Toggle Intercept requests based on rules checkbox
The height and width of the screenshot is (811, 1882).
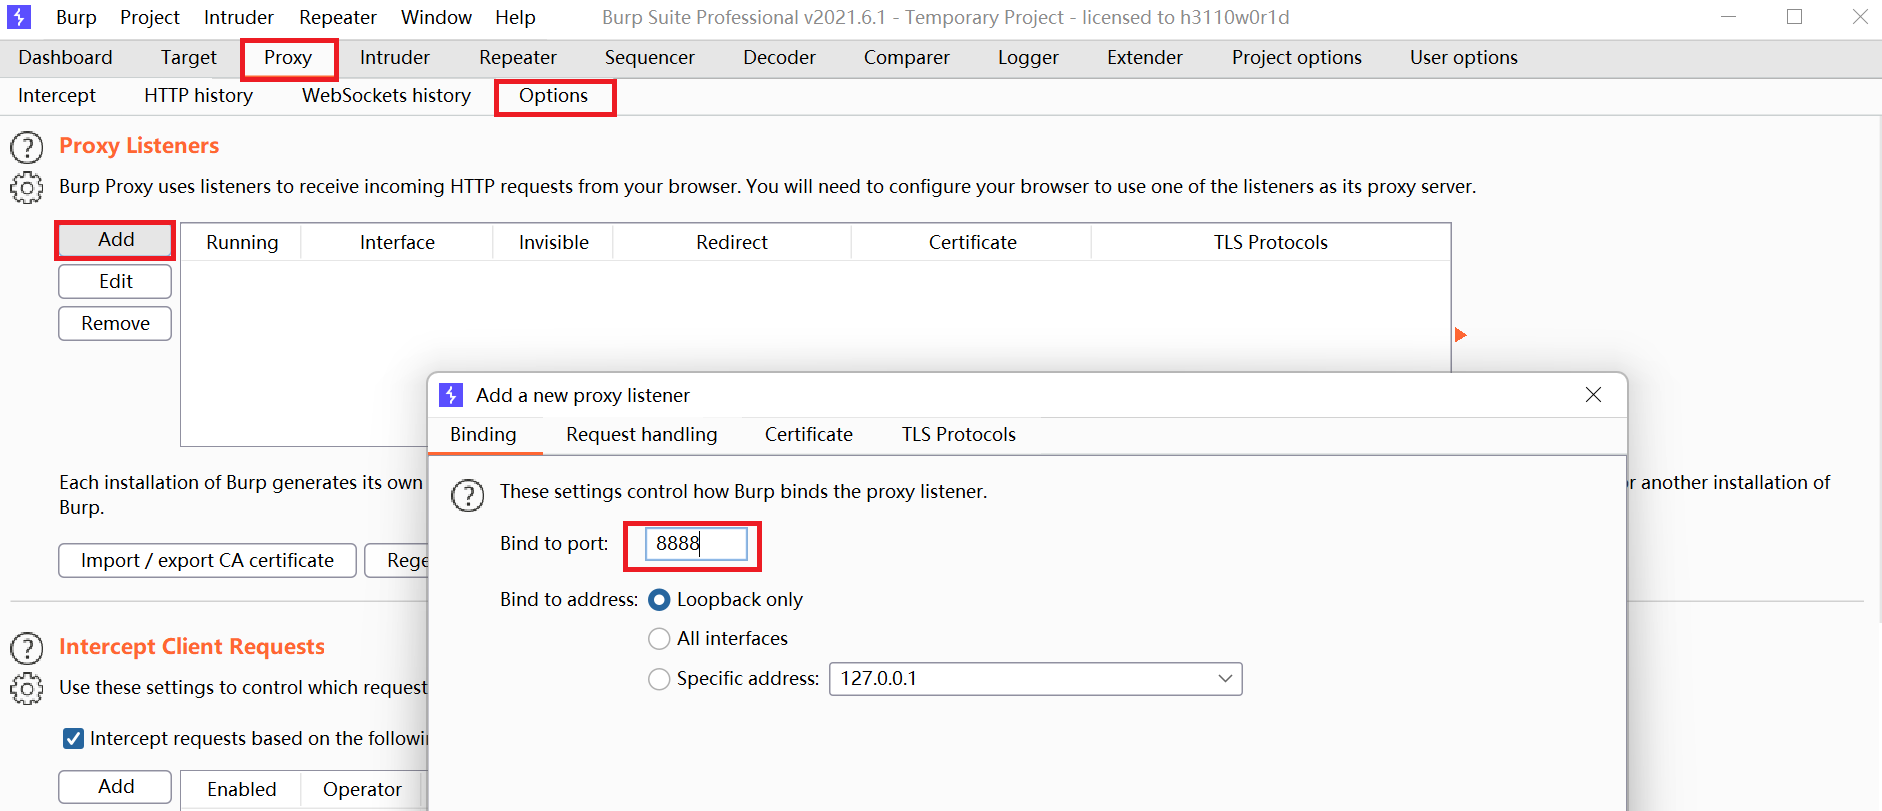pos(73,739)
